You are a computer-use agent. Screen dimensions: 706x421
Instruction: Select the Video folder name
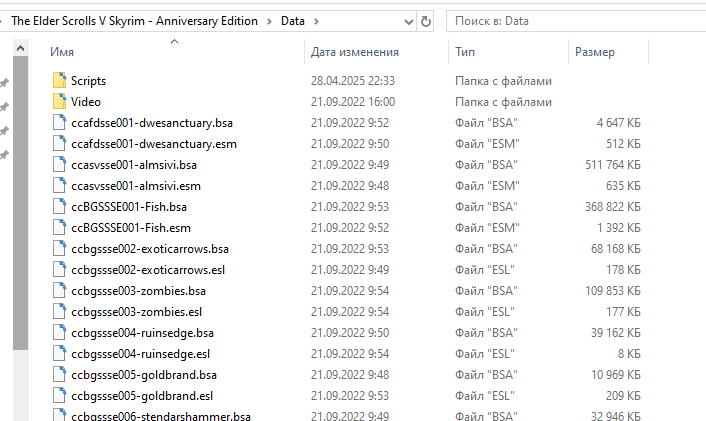[x=86, y=102]
